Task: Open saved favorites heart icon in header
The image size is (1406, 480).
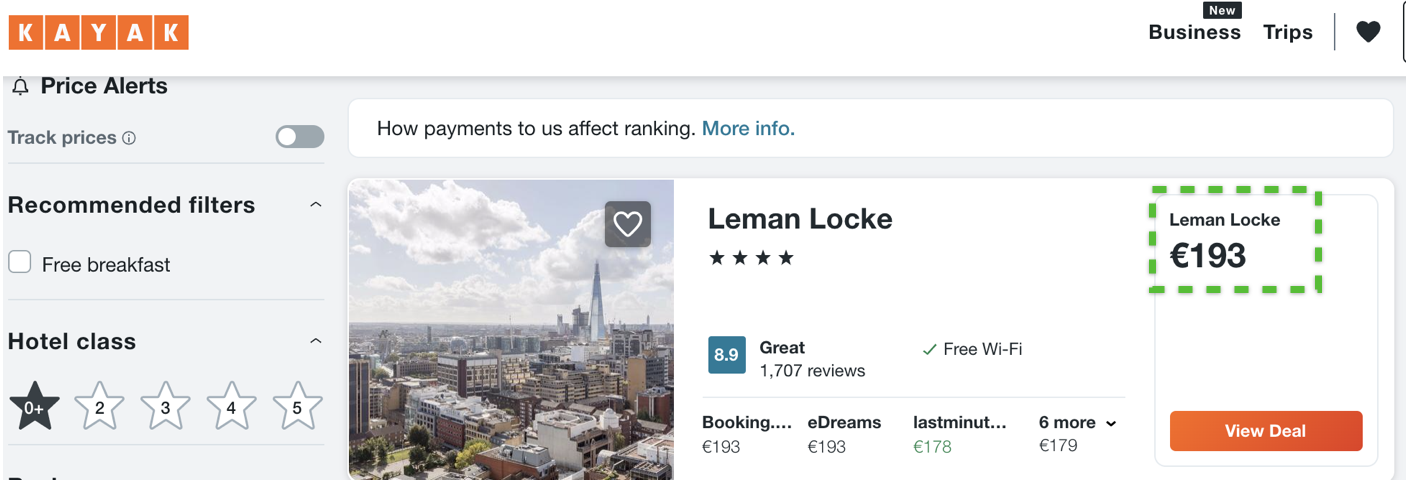Action: pyautogui.click(x=1368, y=32)
